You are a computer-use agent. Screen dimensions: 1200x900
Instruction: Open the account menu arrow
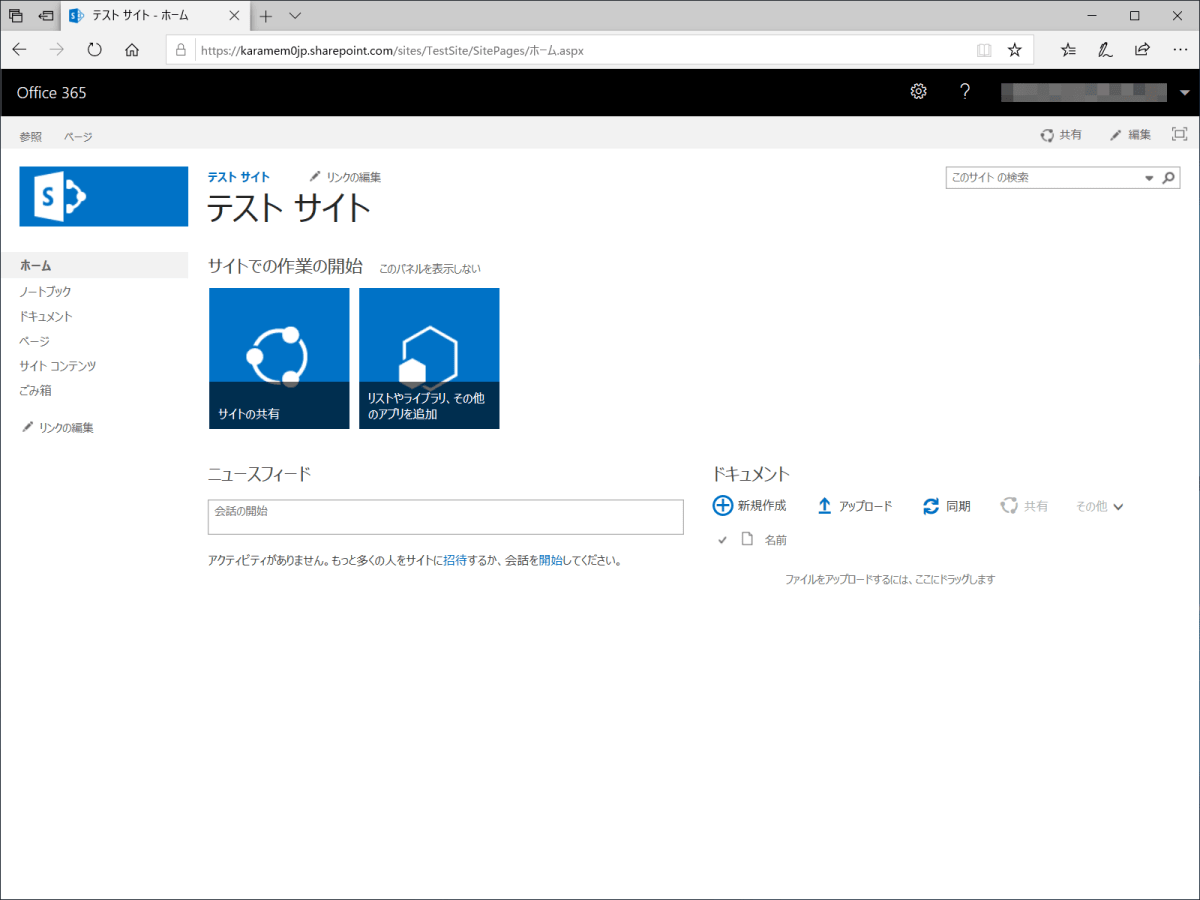coord(1185,92)
